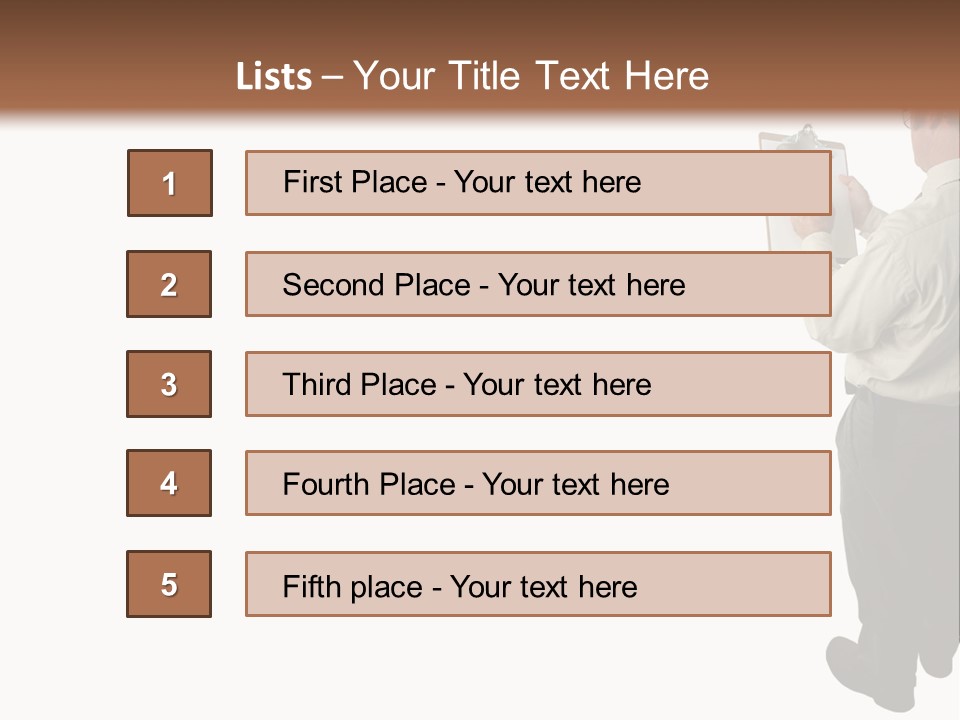The width and height of the screenshot is (960, 720).
Task: Select the 'Your Title Text Here' heading
Action: (530, 77)
